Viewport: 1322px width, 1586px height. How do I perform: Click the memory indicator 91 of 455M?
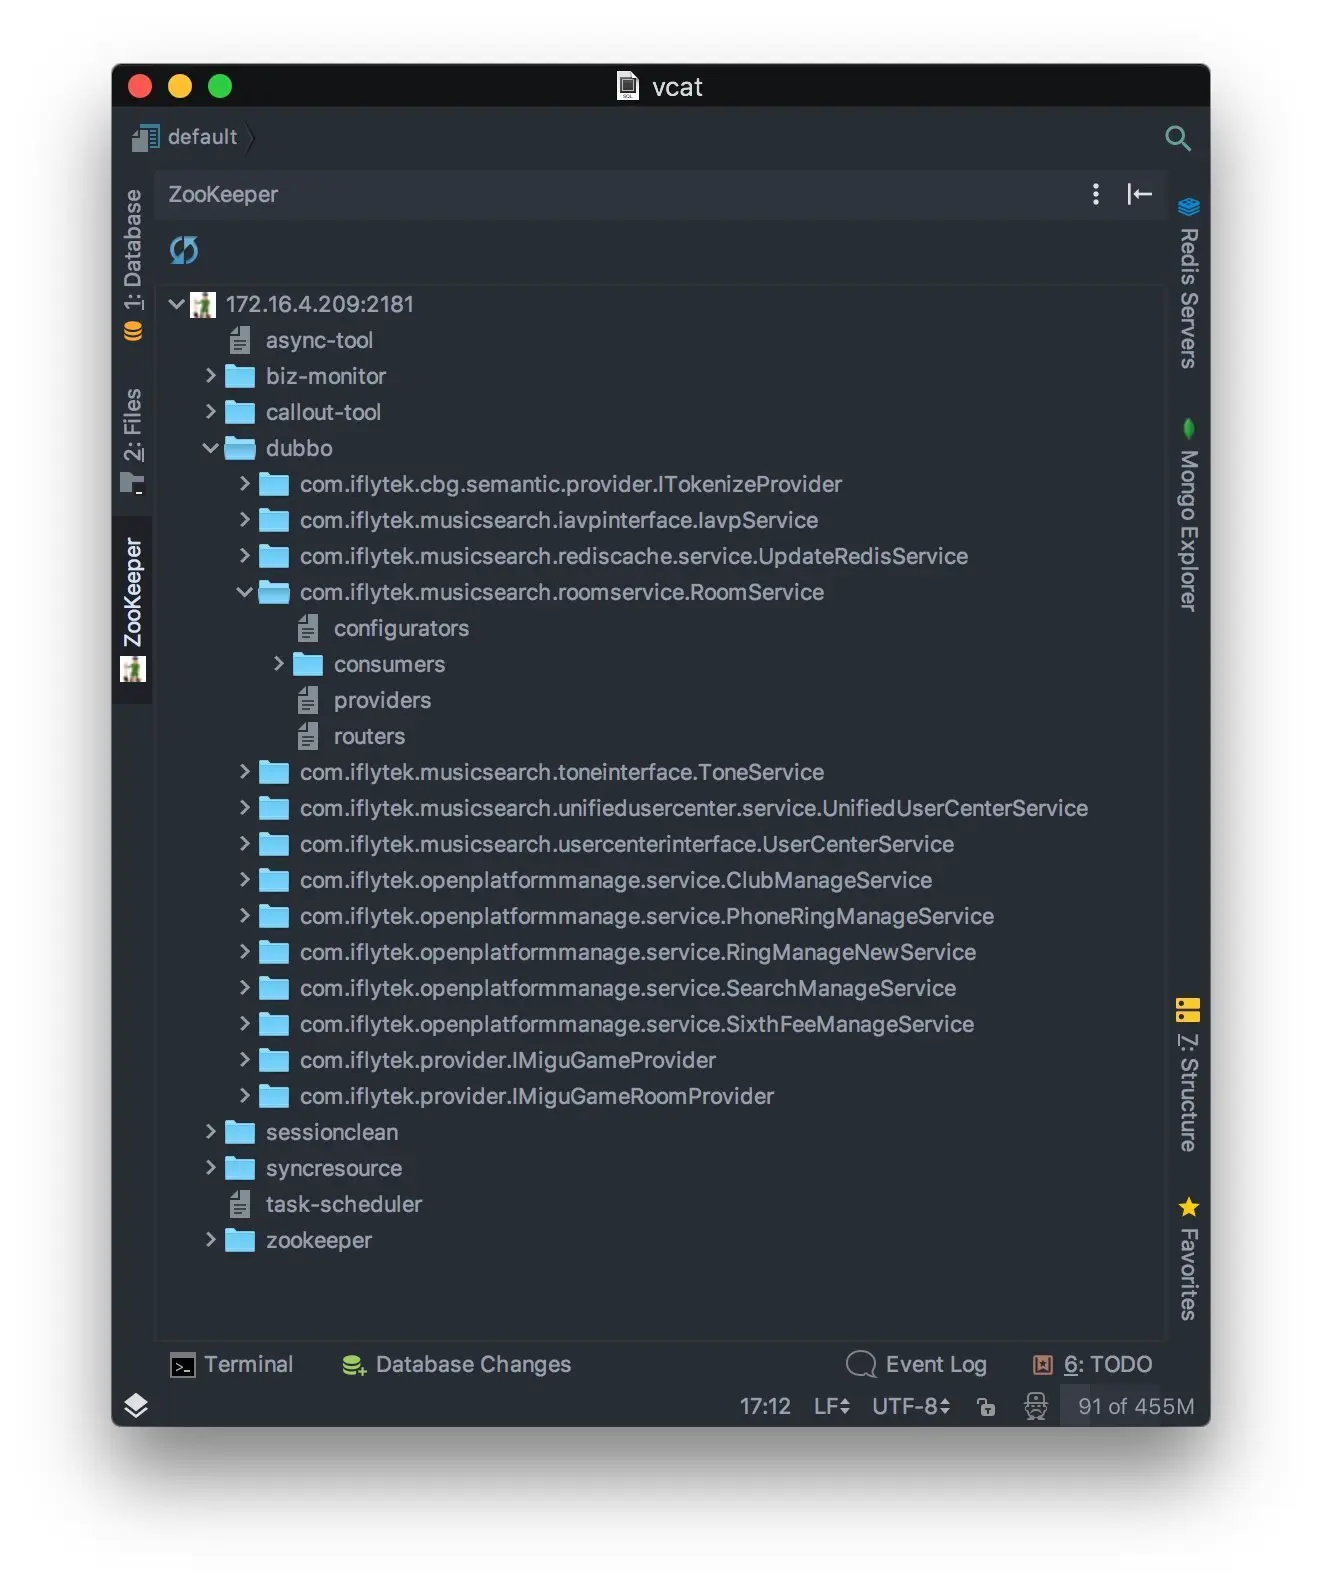(1135, 1406)
